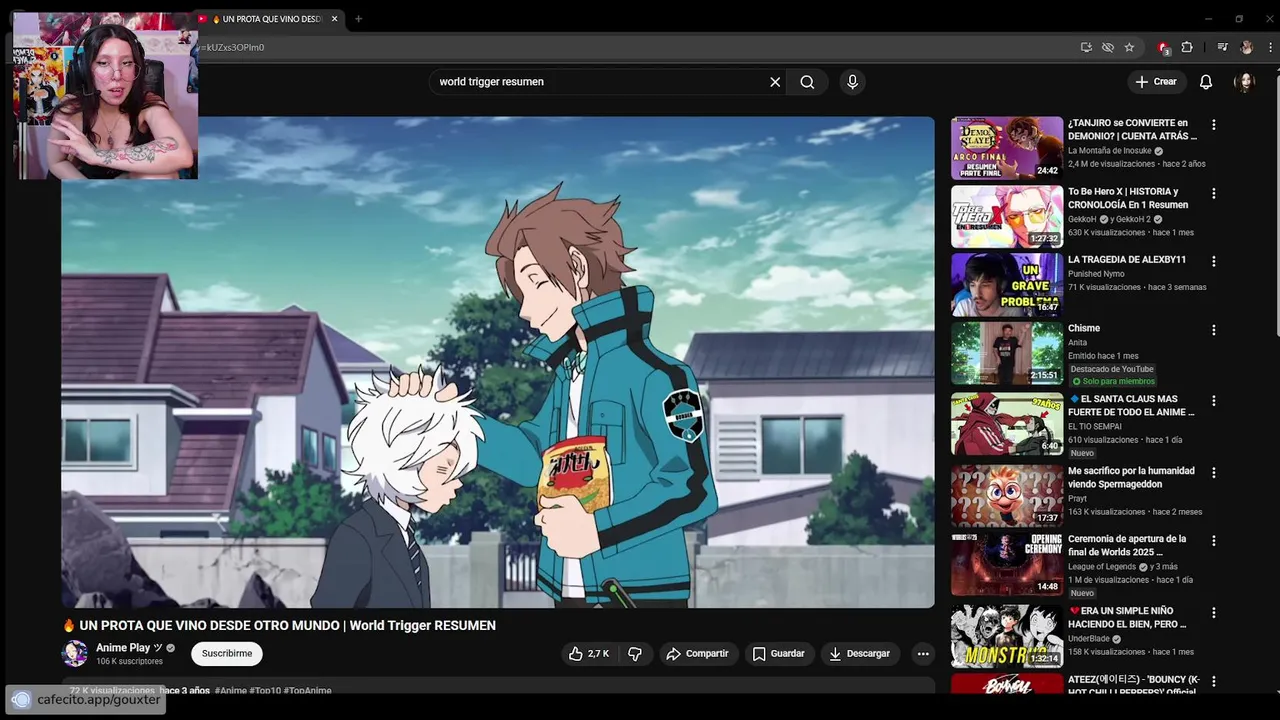This screenshot has width=1280, height=720.
Task: Open To Be Hero X thumbnail
Action: (x=1007, y=216)
